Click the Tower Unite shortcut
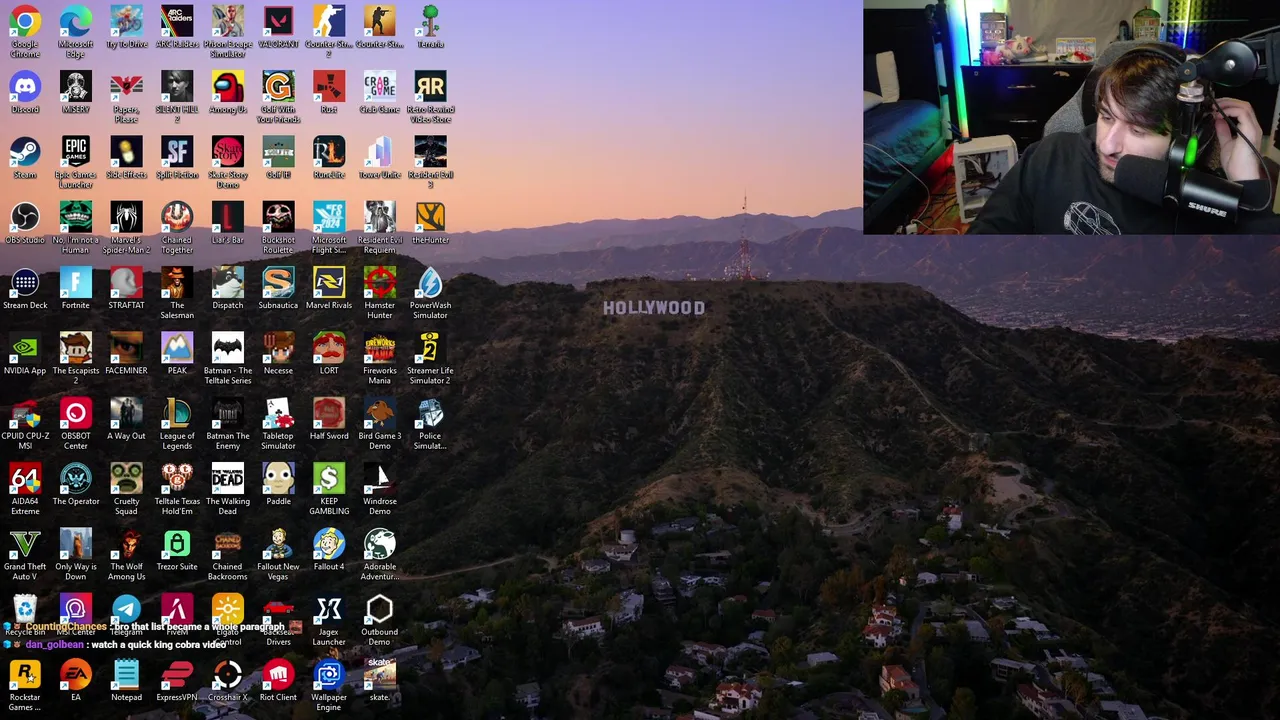The height and width of the screenshot is (720, 1280). (x=380, y=152)
